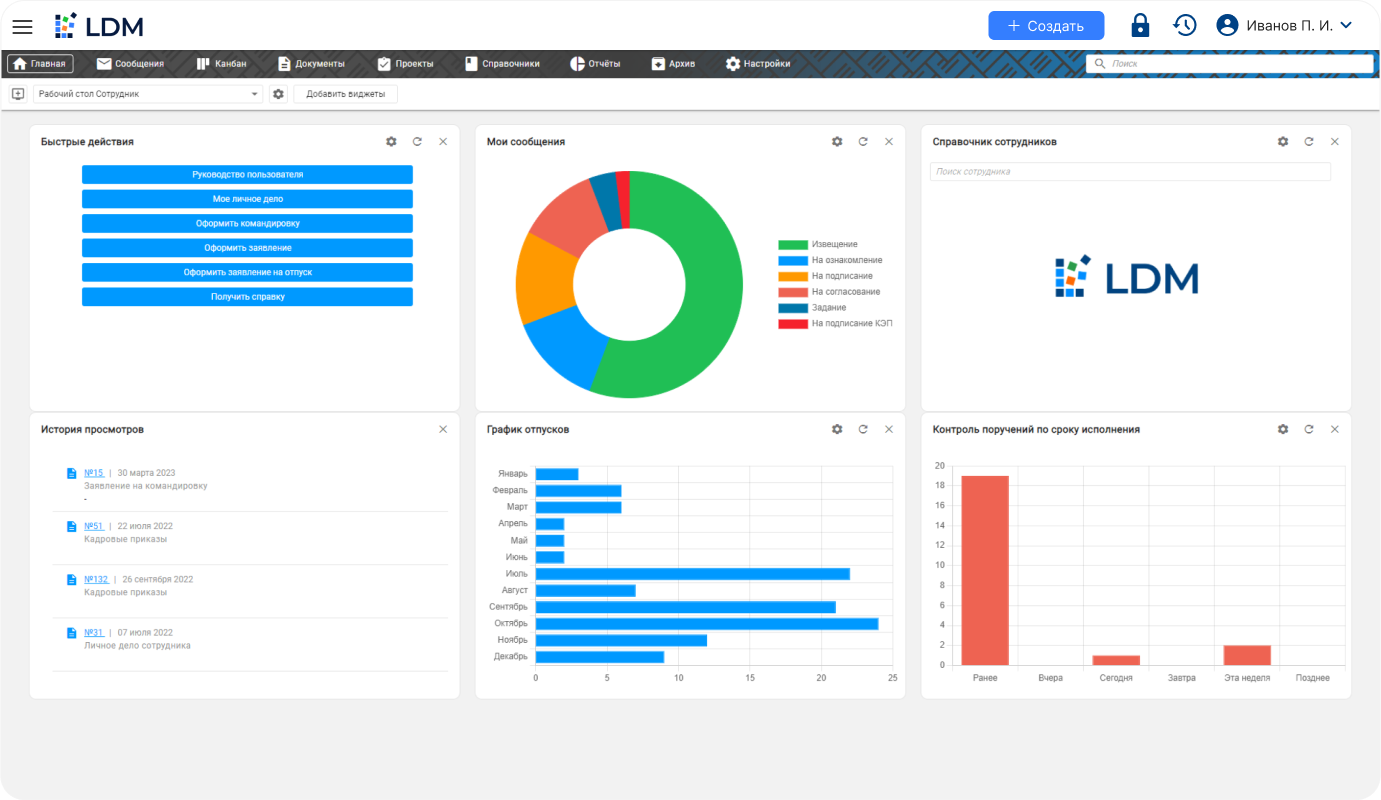The image size is (1381, 800).
Task: Click document icon beside №15
Action: point(71,473)
